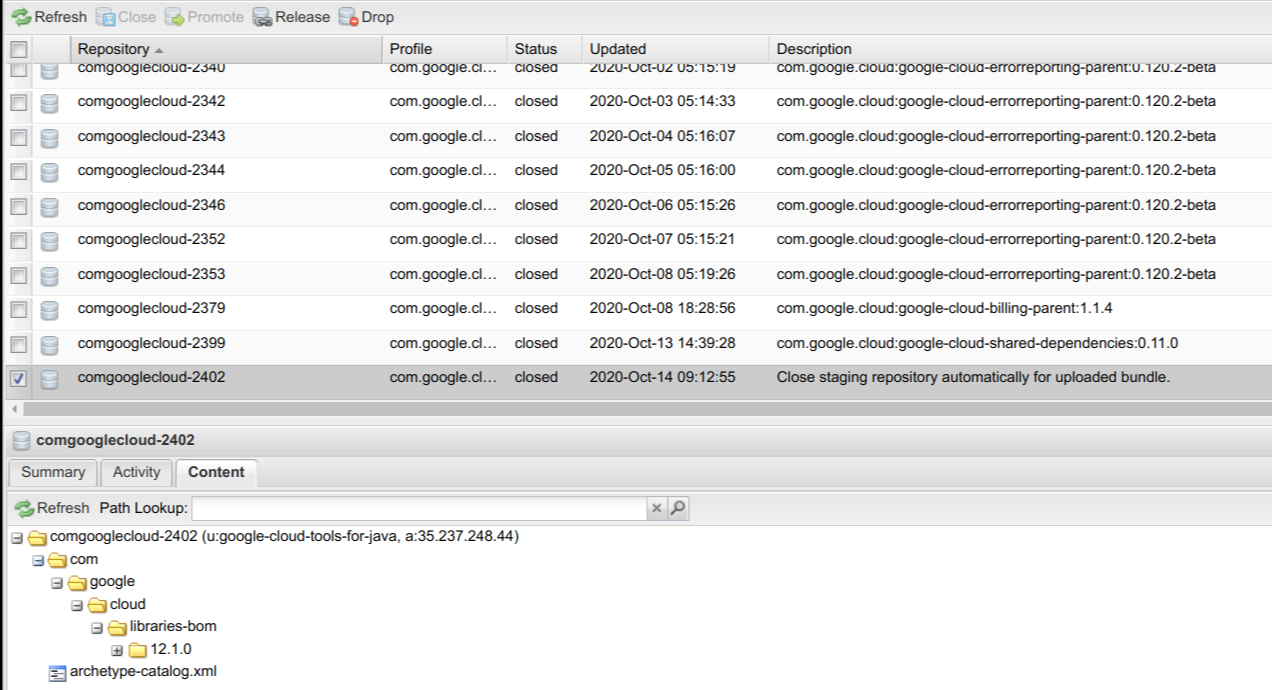
Task: Select the archetype-catalog.xml tree item
Action: pyautogui.click(x=143, y=672)
